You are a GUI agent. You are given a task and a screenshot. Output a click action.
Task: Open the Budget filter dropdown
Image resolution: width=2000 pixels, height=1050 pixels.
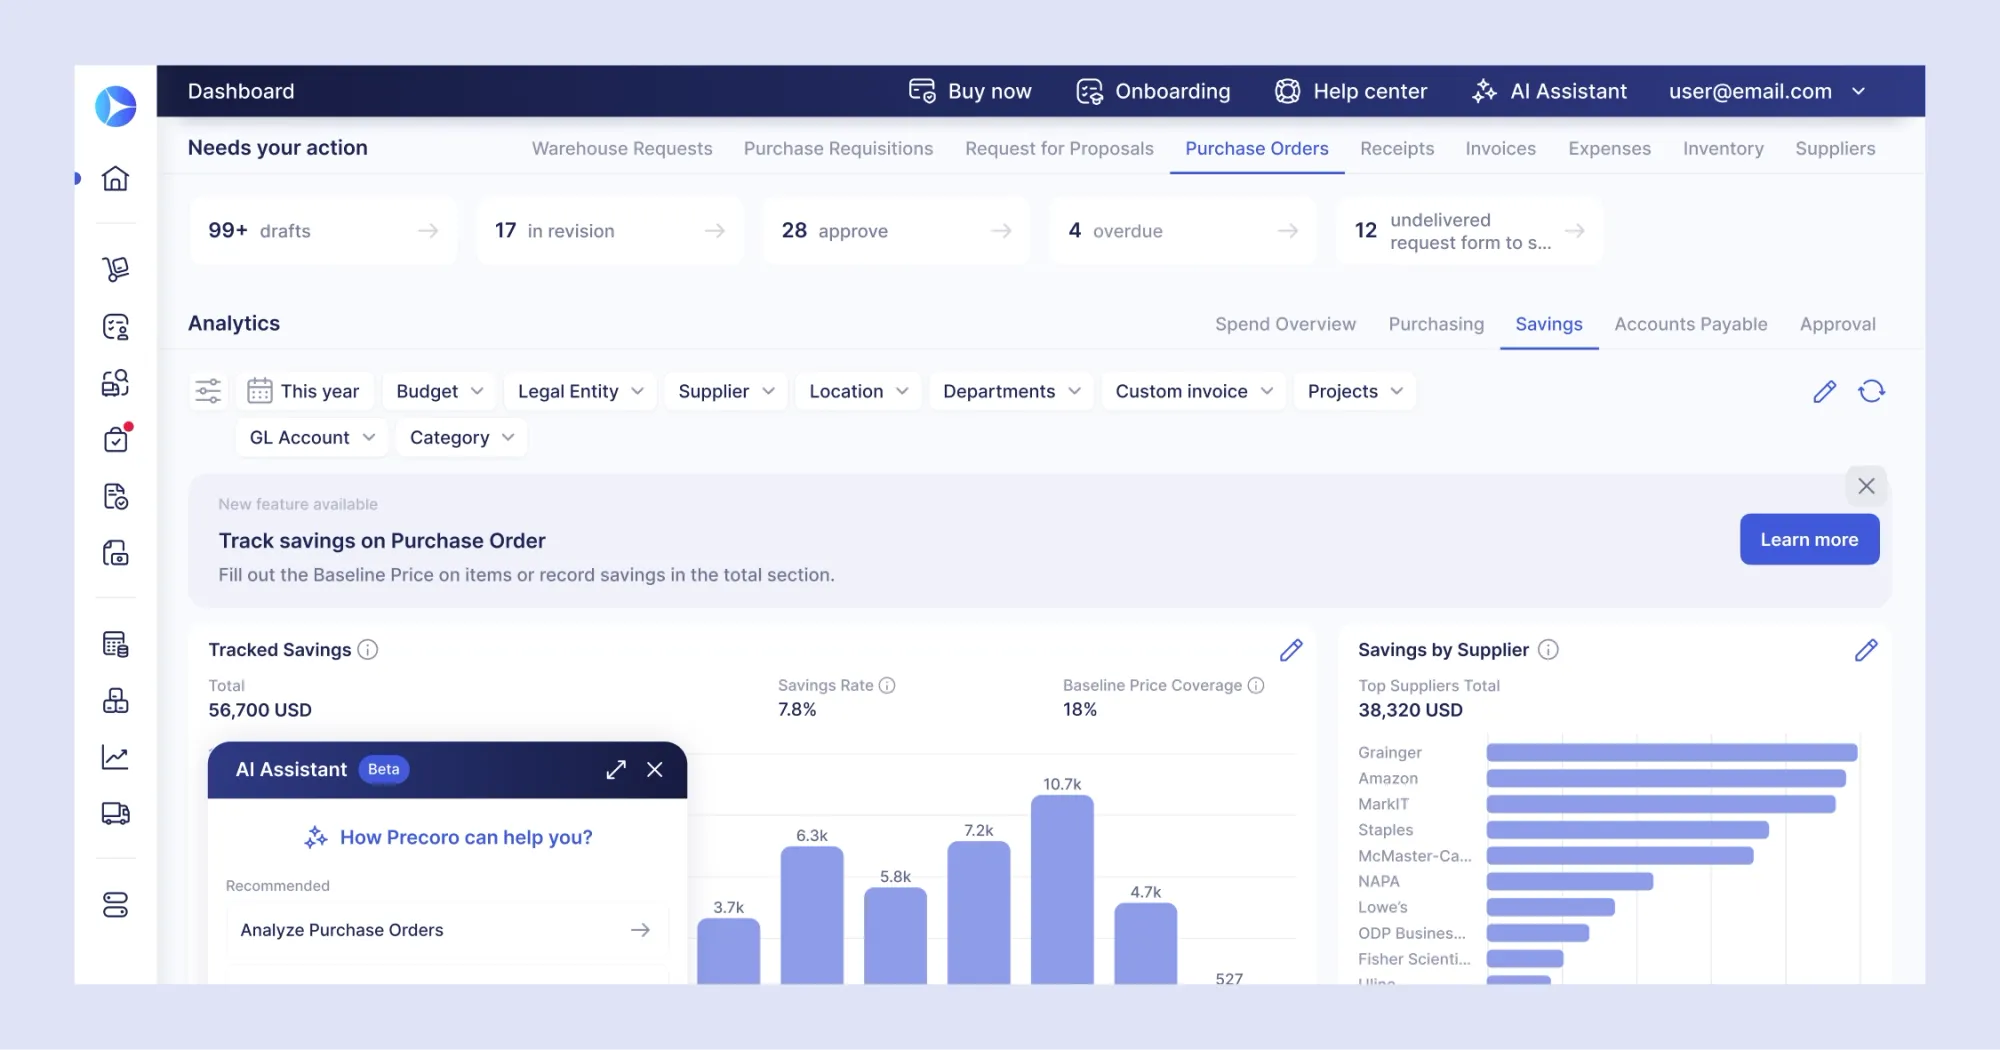coord(439,391)
